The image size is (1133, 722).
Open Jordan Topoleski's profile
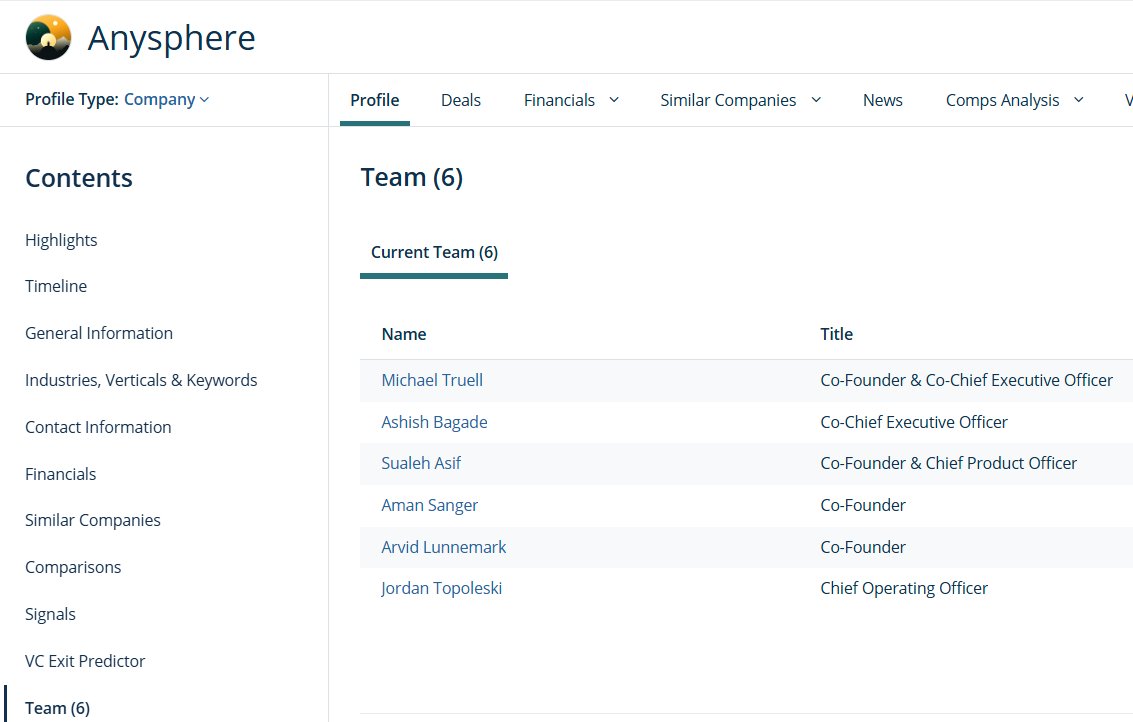pos(441,588)
